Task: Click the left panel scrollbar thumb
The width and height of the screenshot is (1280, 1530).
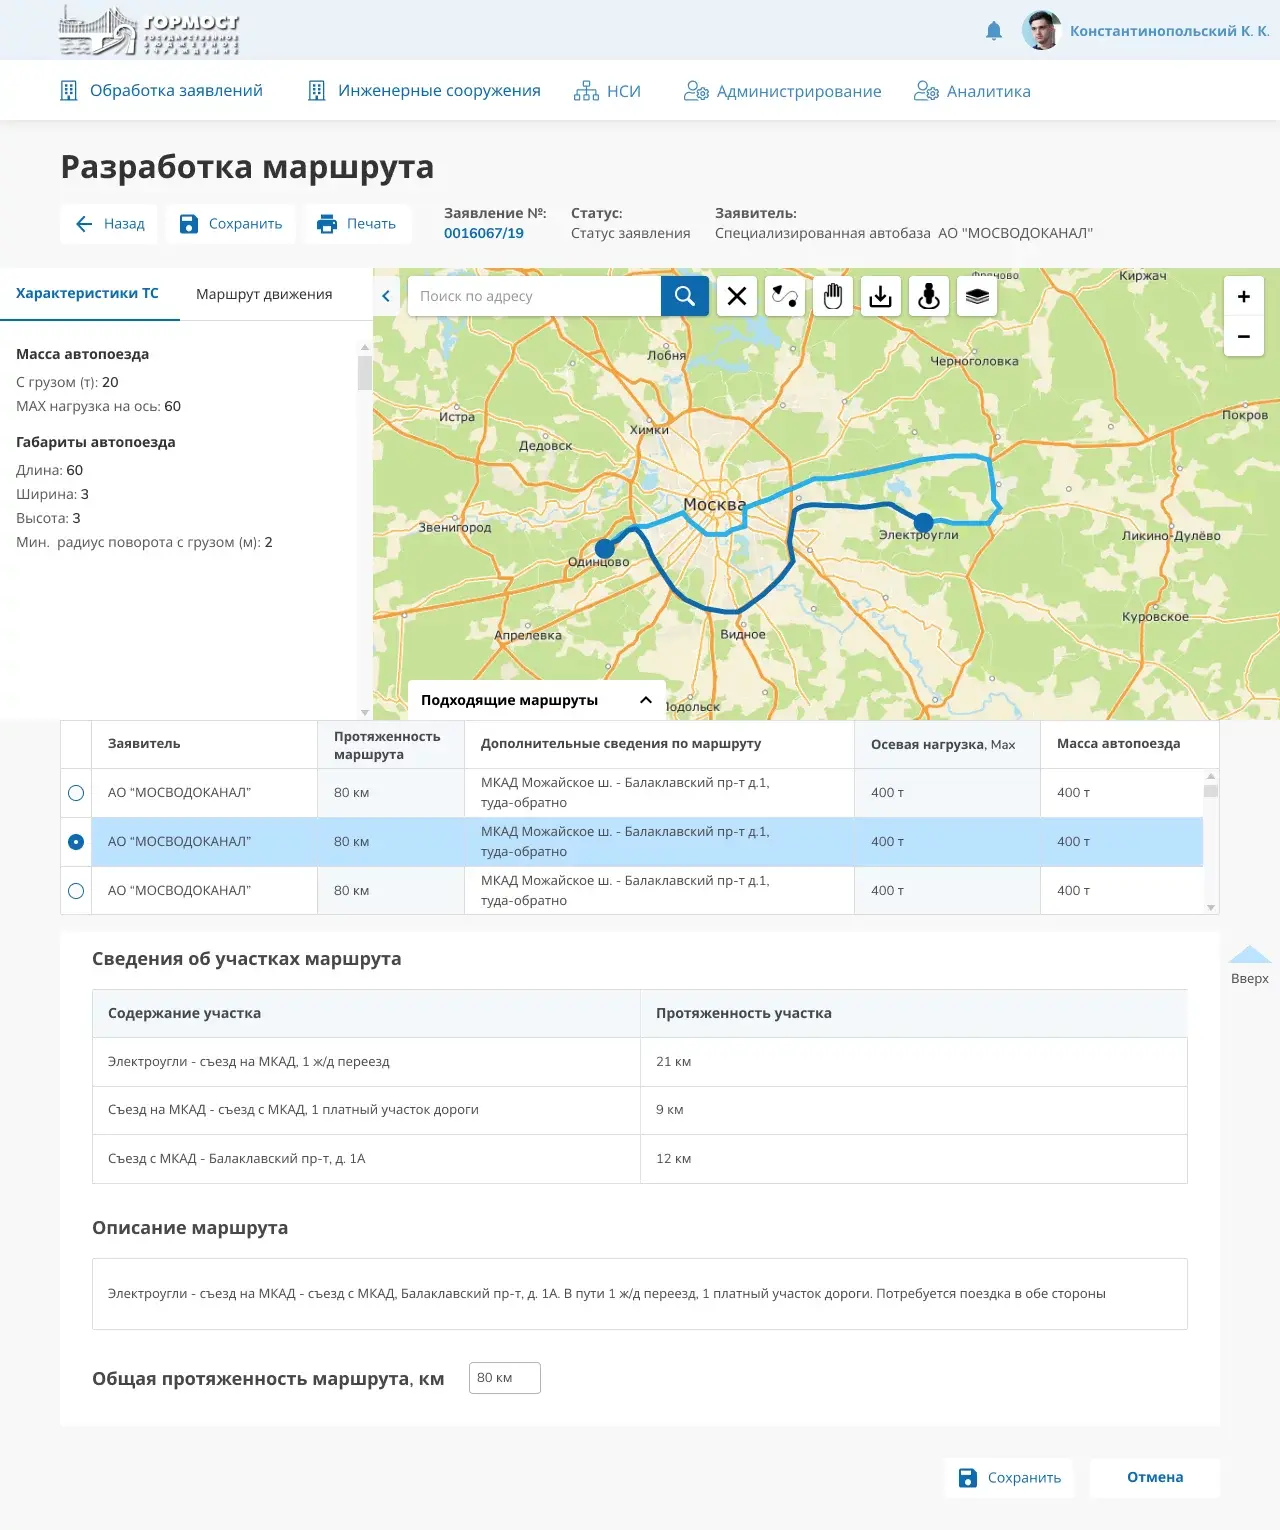Action: pyautogui.click(x=365, y=371)
